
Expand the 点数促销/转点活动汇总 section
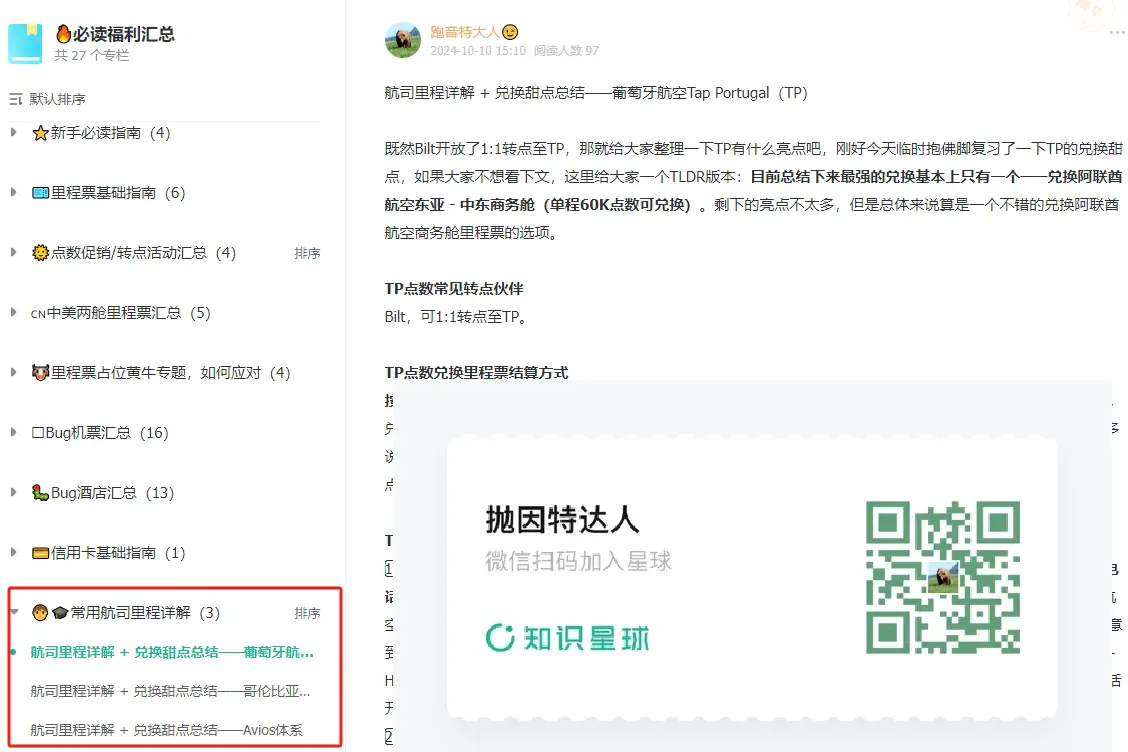(x=14, y=253)
